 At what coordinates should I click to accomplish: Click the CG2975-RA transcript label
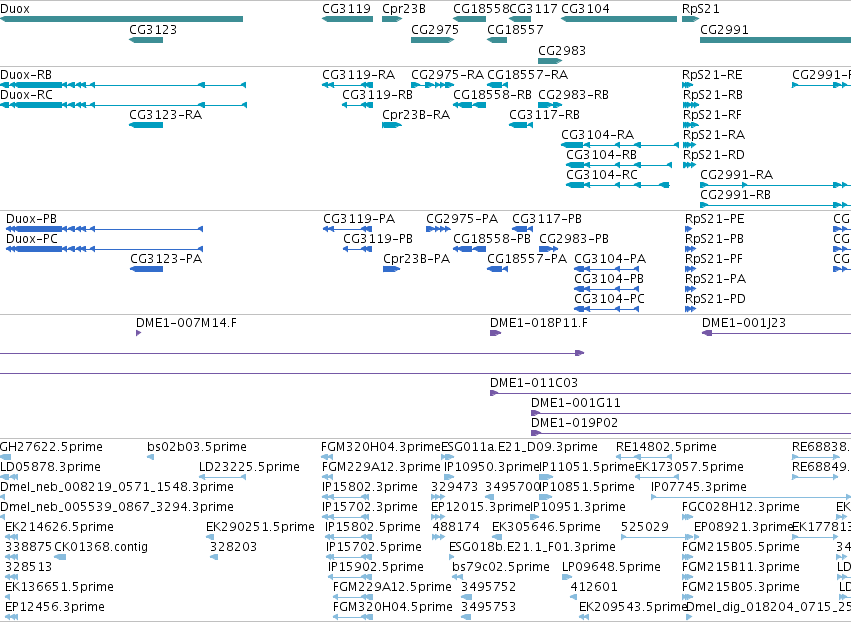(447, 74)
